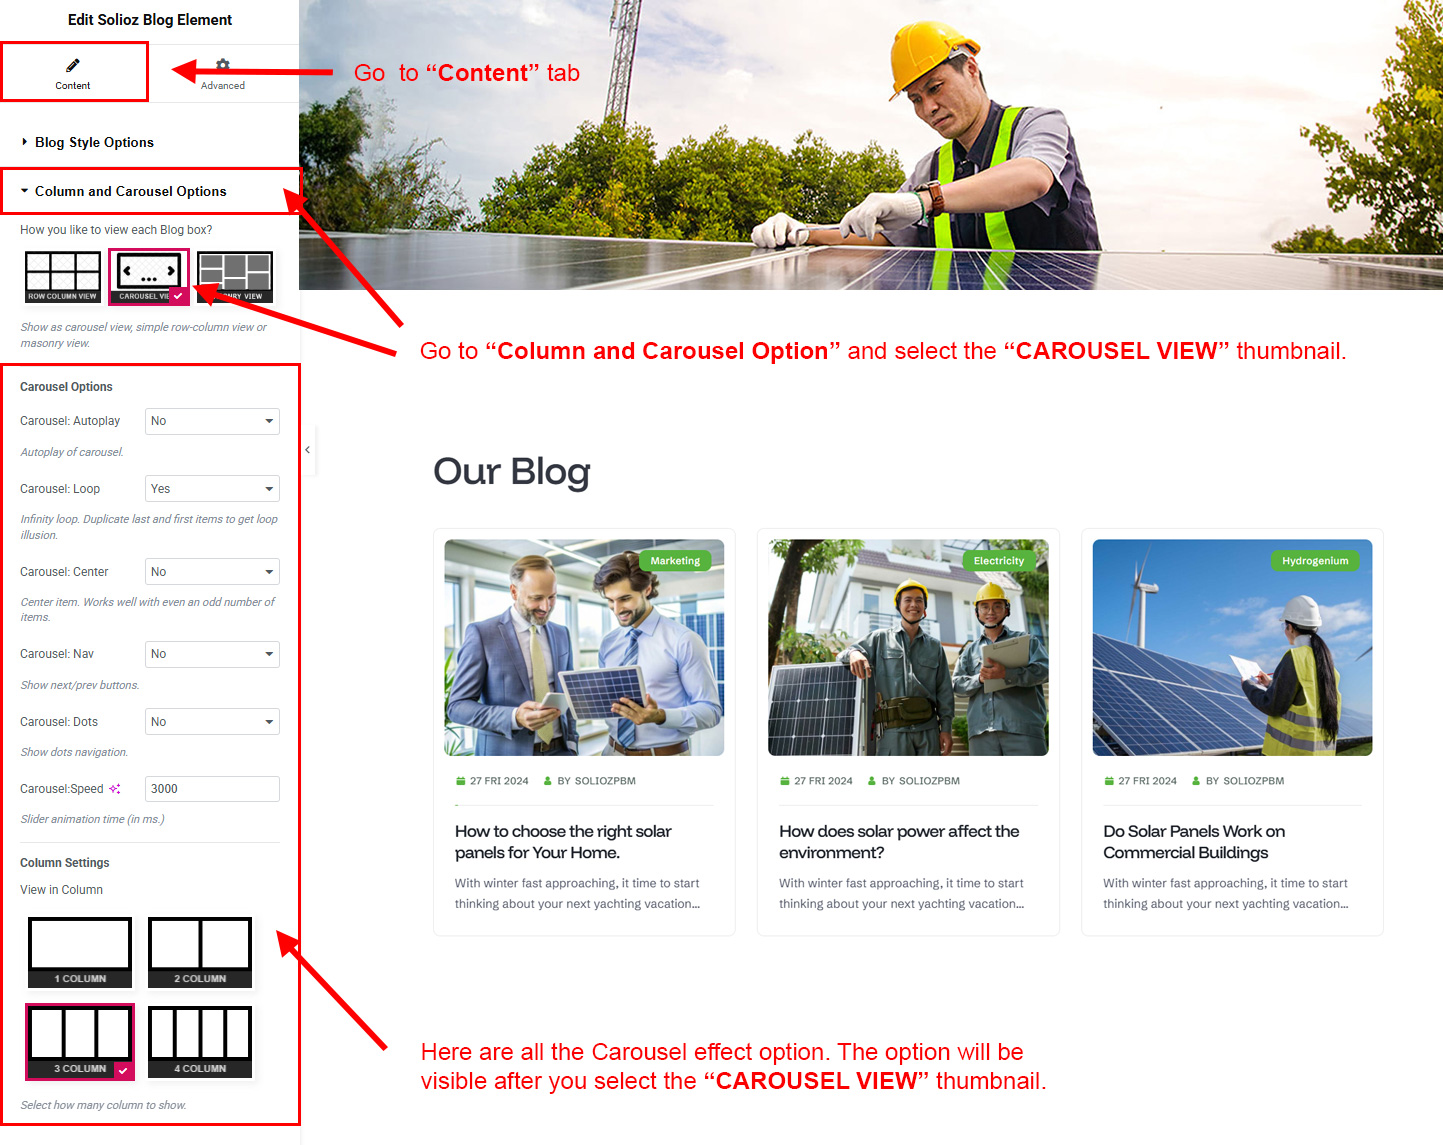Open the Carousel: Autoplay dropdown

[x=212, y=421]
